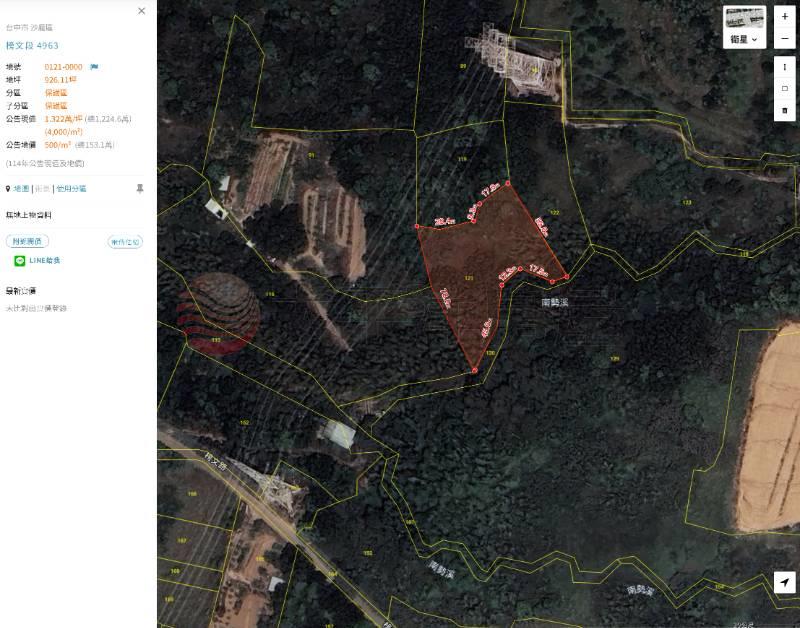Zoom in with the plus button
The width and height of the screenshot is (800, 628).
pyautogui.click(x=784, y=16)
